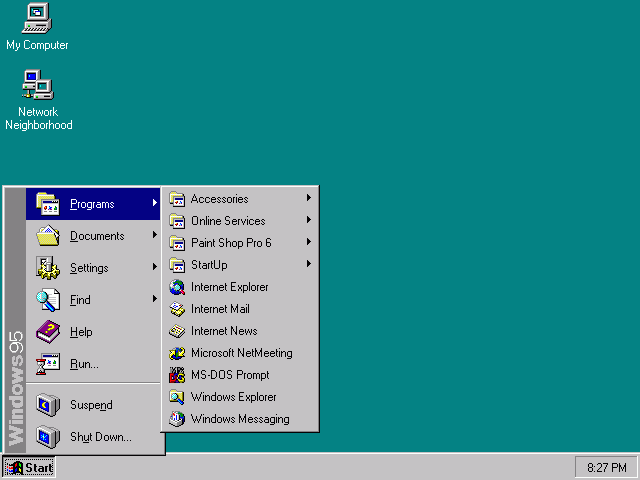The width and height of the screenshot is (640, 480).
Task: Expand the Settings submenu arrow
Action: pos(155,267)
